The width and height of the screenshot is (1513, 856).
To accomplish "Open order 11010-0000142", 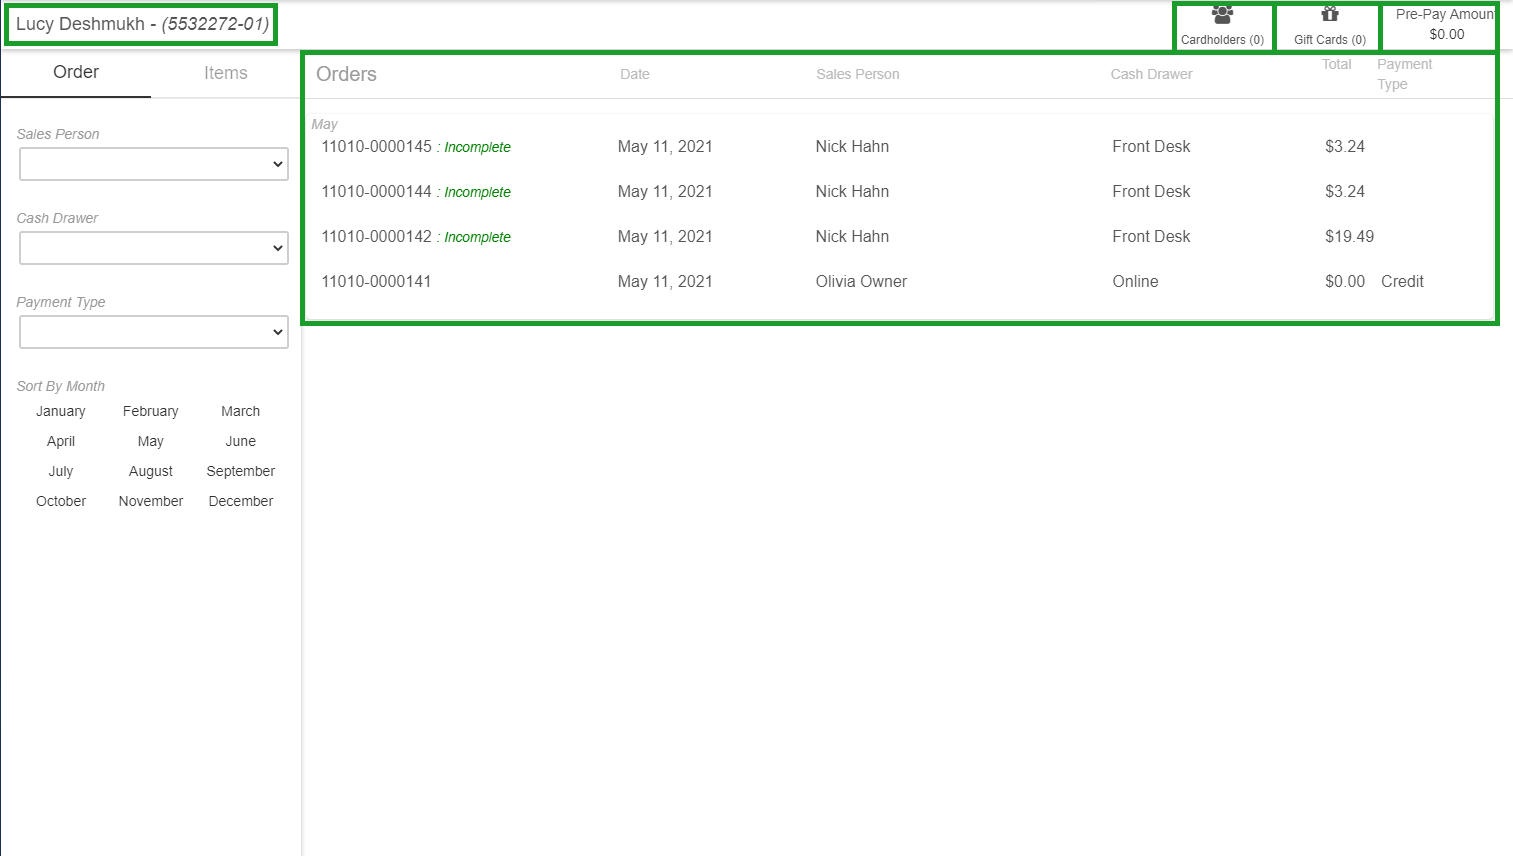I will click(x=376, y=236).
